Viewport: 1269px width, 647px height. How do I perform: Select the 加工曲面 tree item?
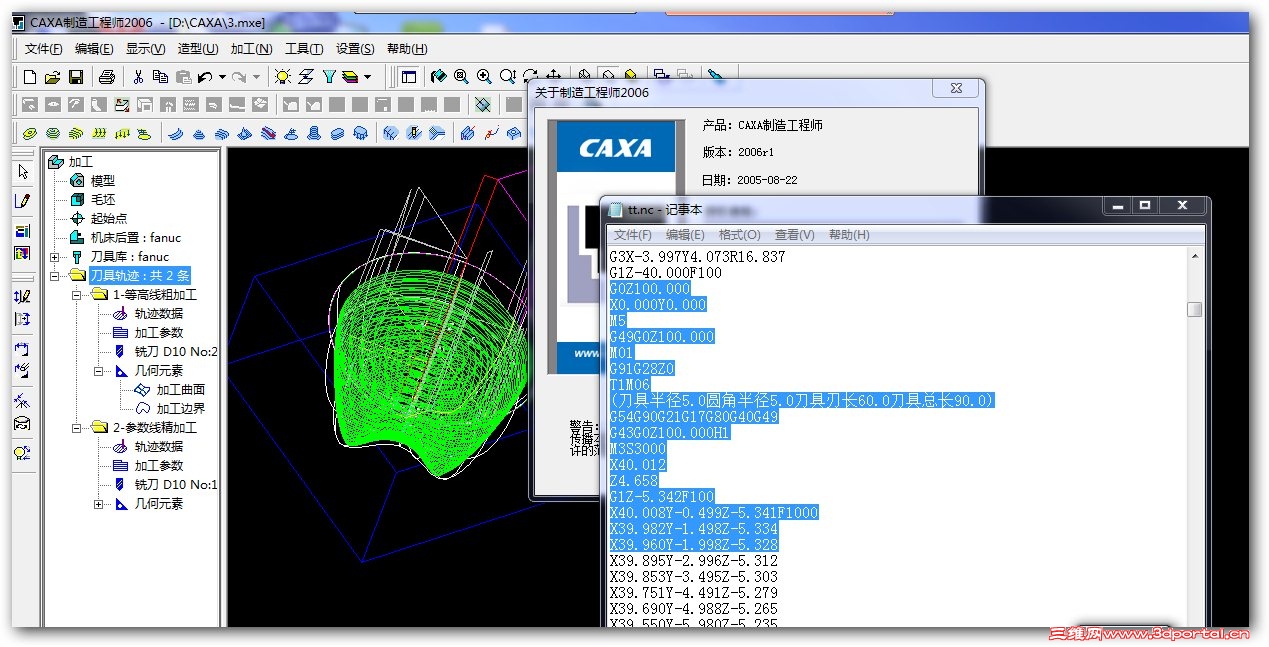[x=181, y=390]
